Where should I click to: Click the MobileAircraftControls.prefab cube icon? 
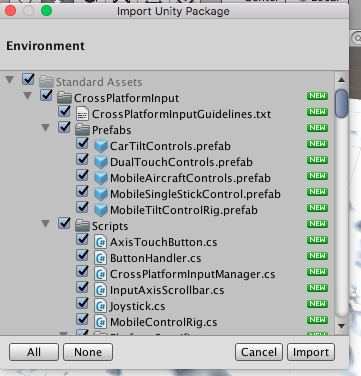pos(100,178)
